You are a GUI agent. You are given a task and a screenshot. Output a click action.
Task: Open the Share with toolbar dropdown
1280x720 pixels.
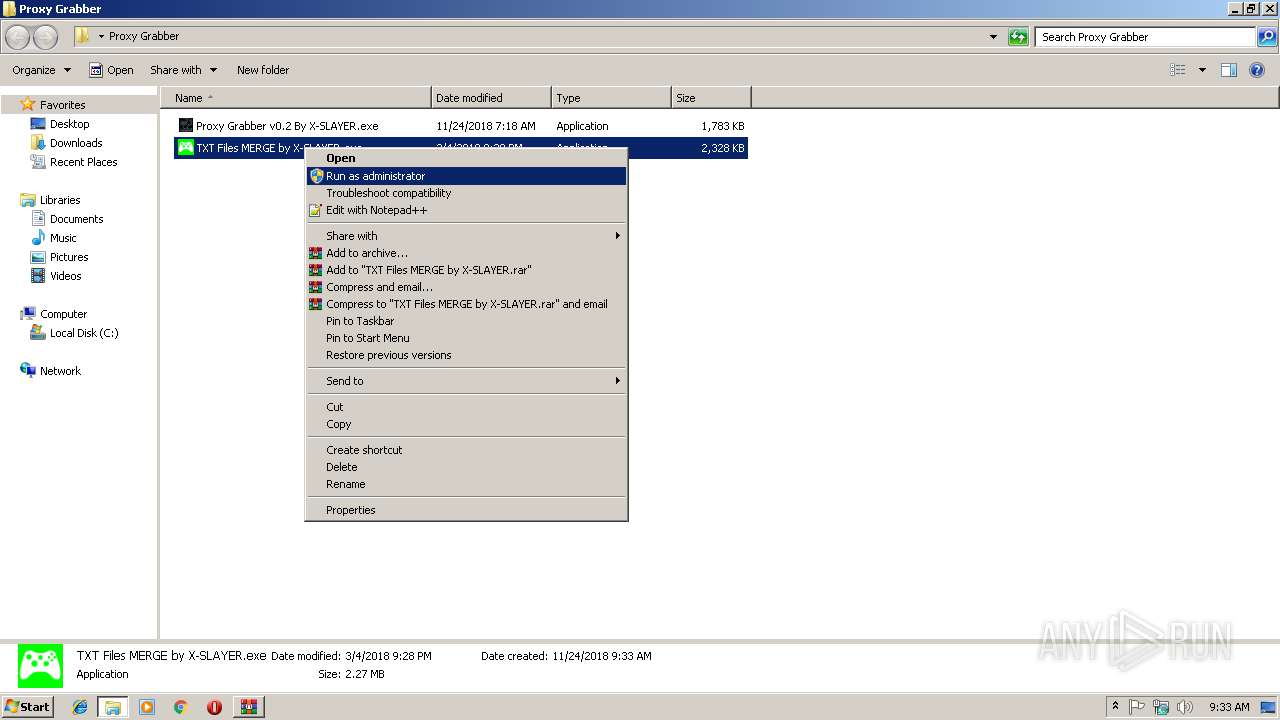pyautogui.click(x=184, y=70)
